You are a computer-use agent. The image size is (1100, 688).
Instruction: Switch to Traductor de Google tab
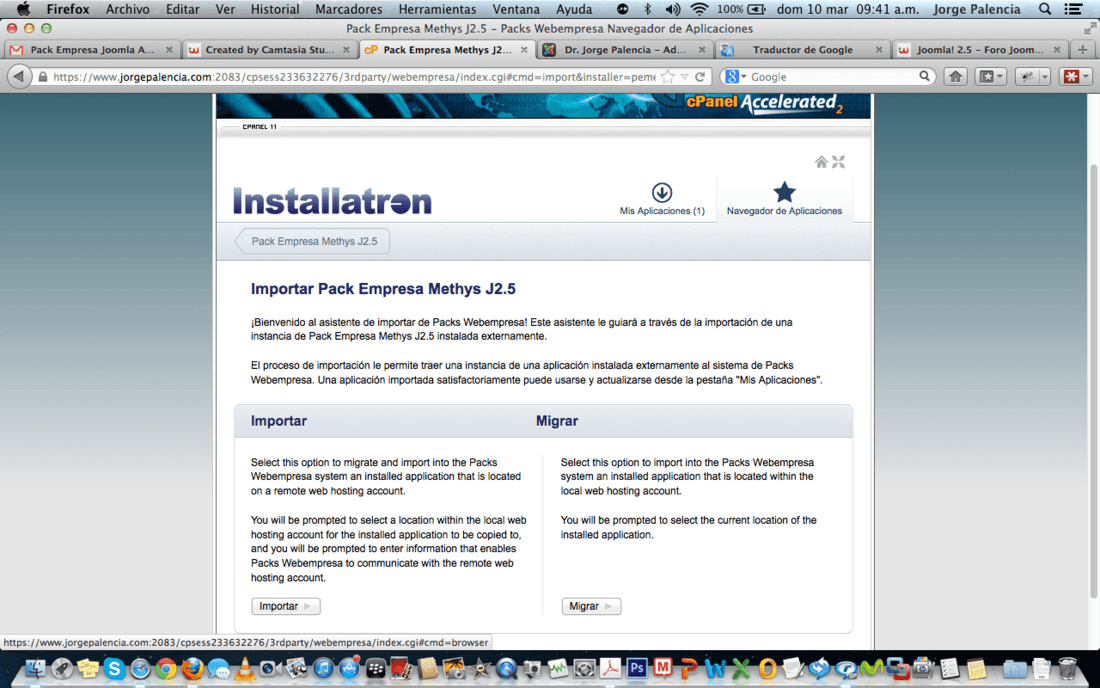pos(802,50)
